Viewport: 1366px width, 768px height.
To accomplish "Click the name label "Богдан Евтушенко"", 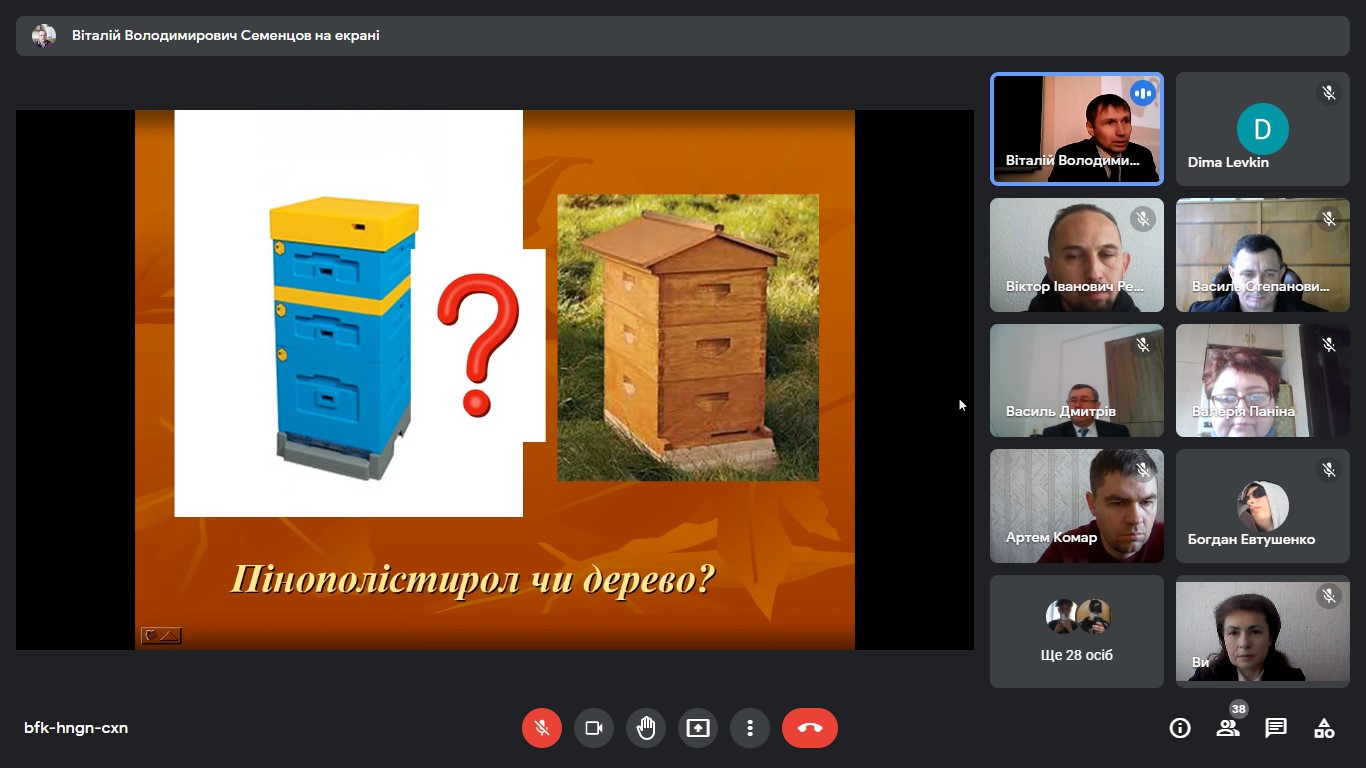I will (1251, 539).
